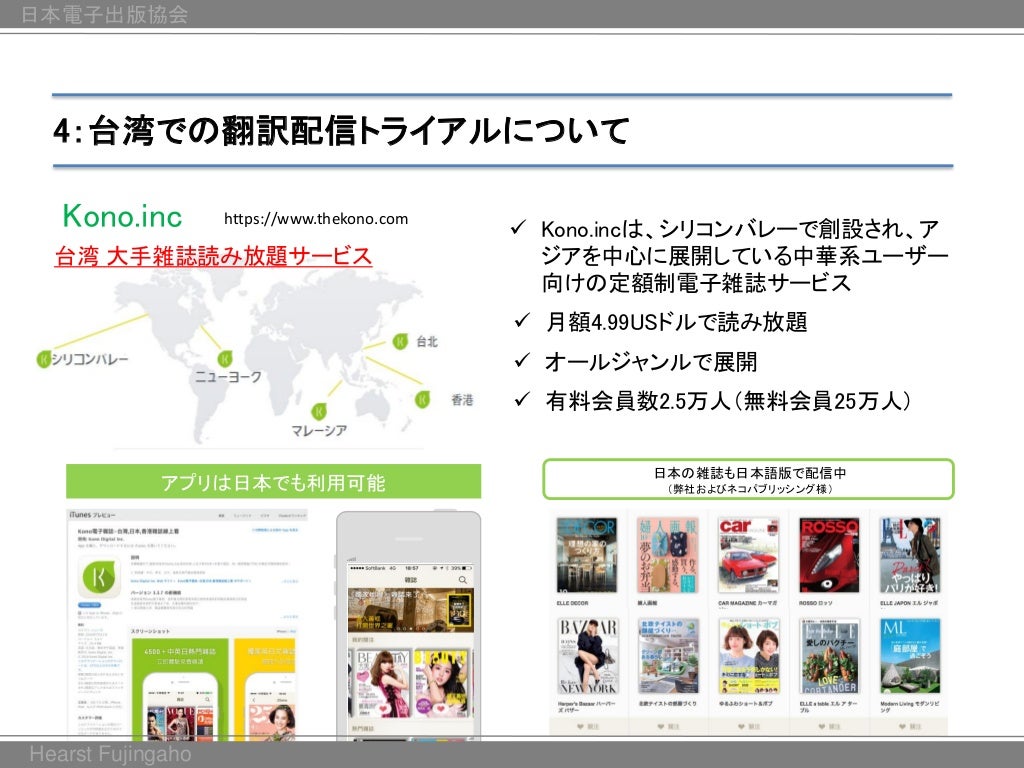Click the New York (ニューヨーク) Kono map marker
This screenshot has width=1024, height=768.
point(225,358)
